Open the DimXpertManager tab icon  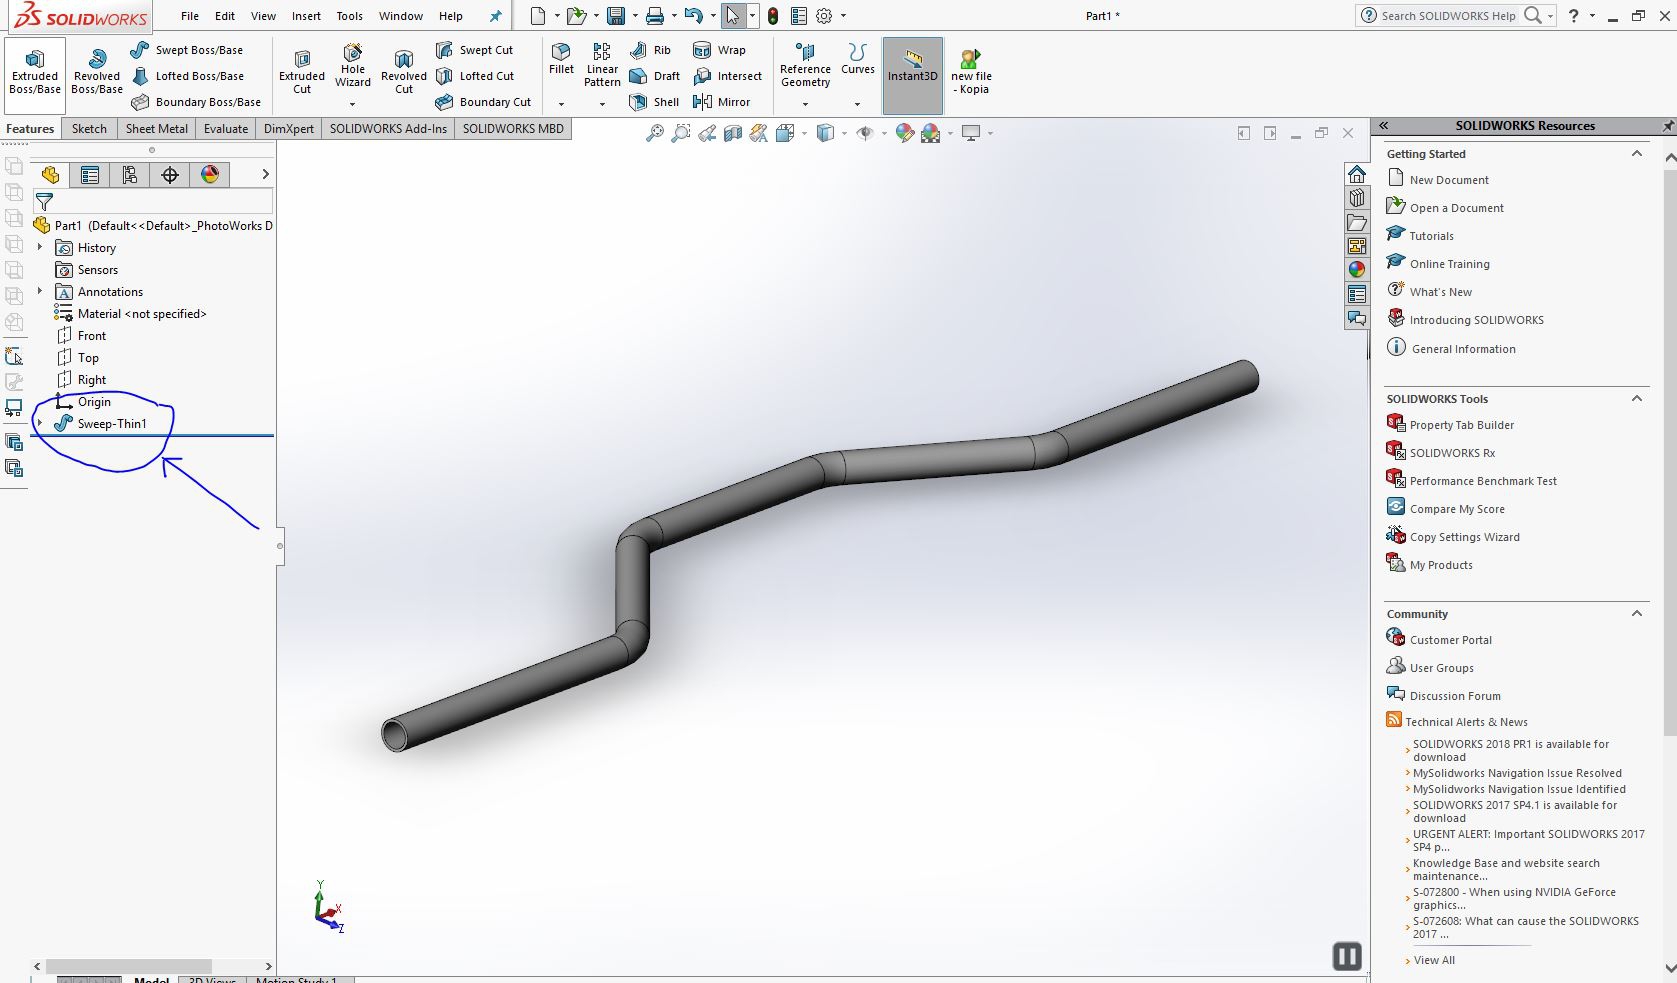pyautogui.click(x=170, y=175)
